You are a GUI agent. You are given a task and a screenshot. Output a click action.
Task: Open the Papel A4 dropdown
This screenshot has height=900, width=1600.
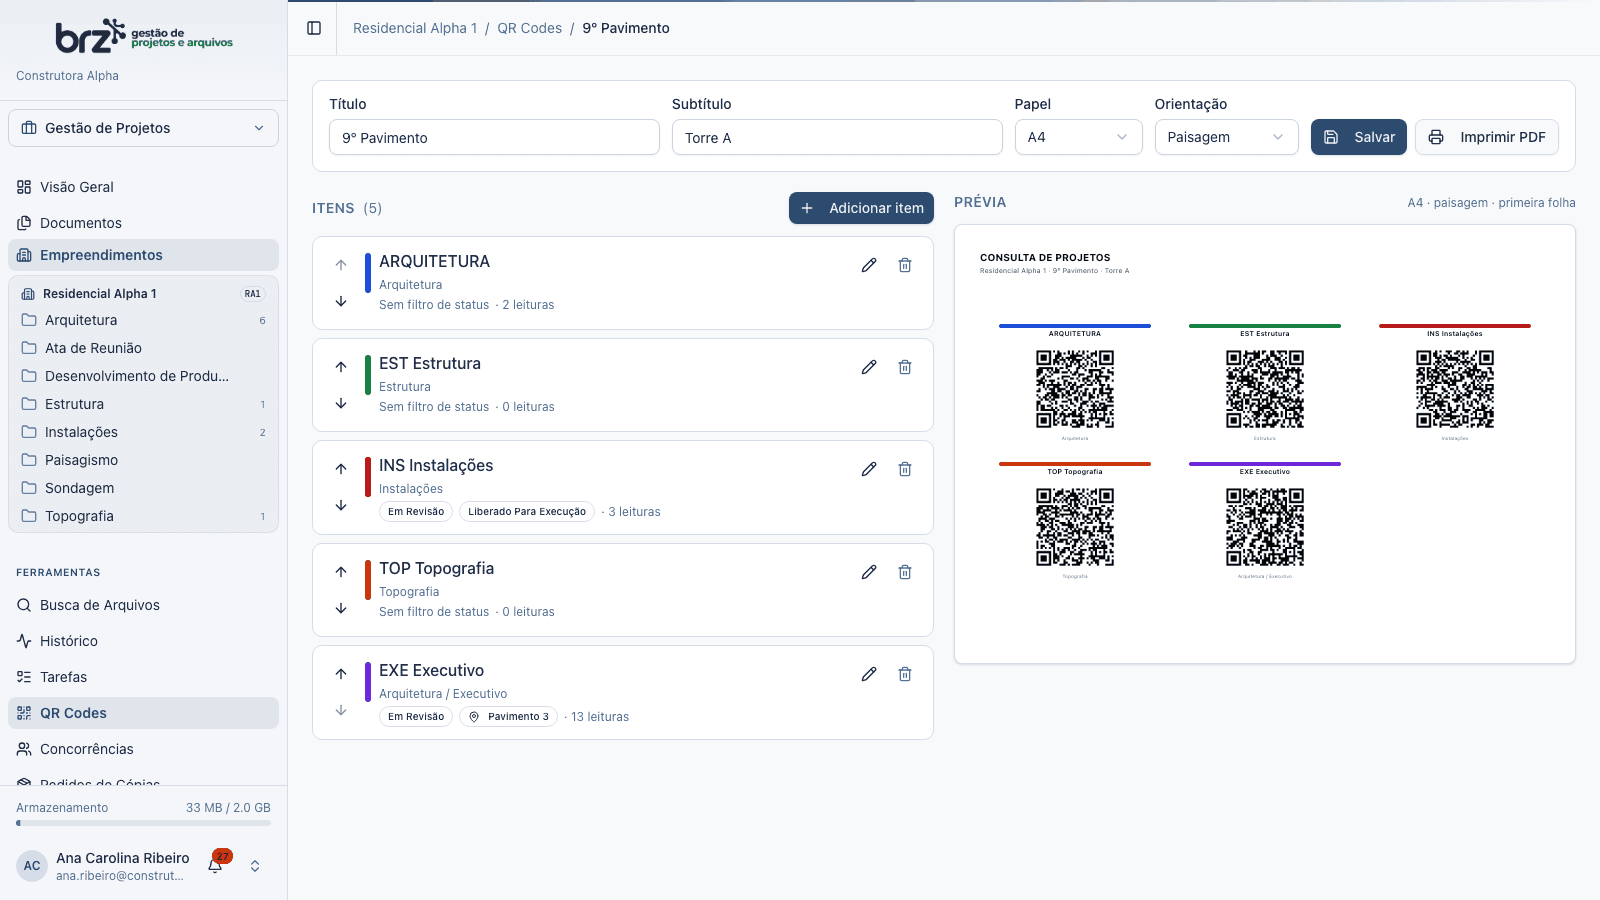click(x=1078, y=137)
